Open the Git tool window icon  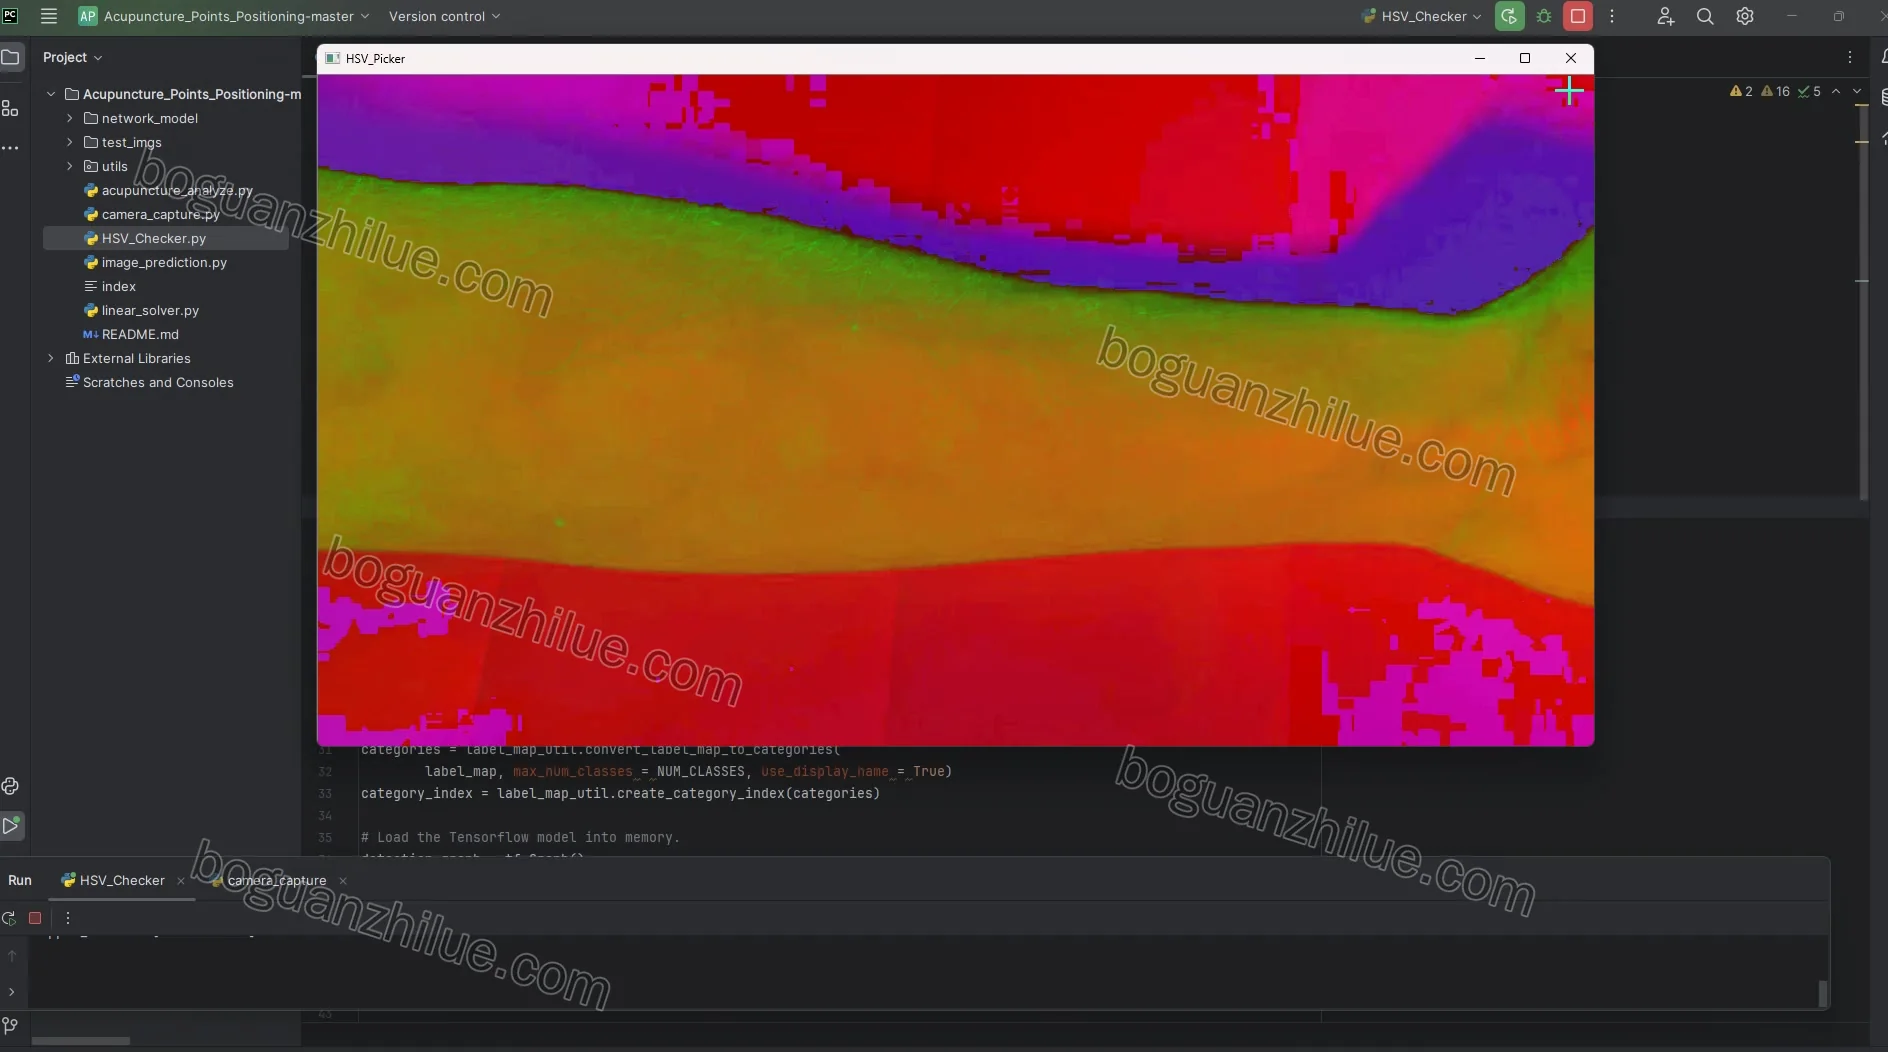point(11,1026)
